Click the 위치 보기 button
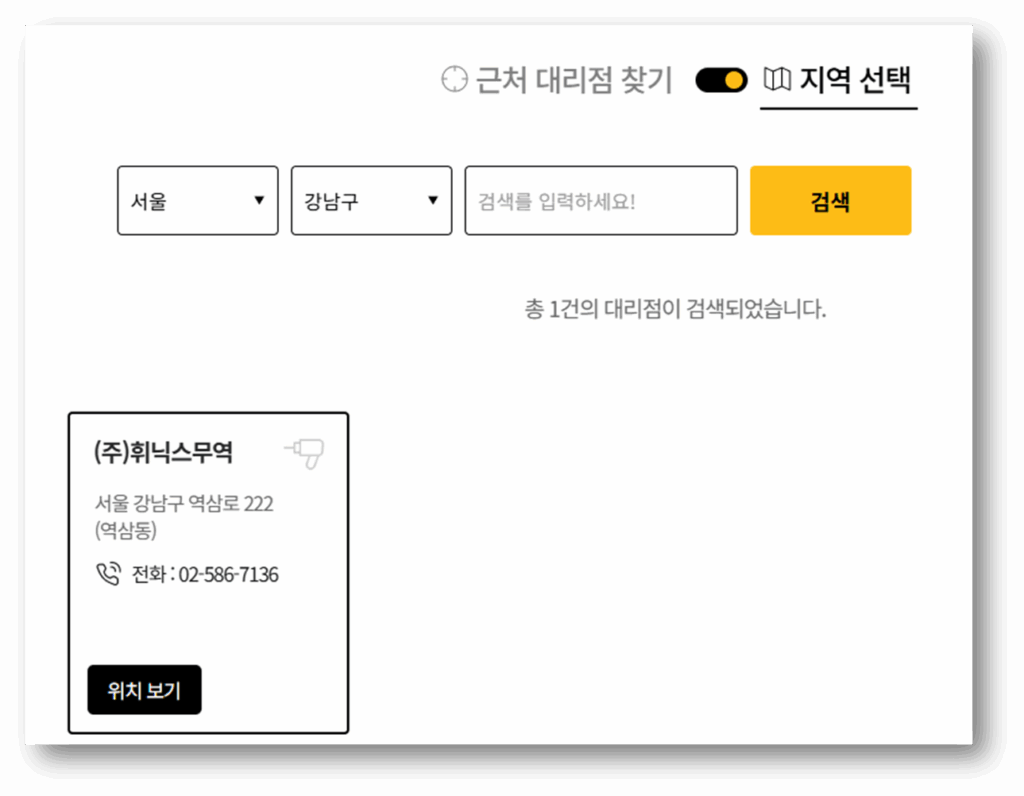Image resolution: width=1024 pixels, height=796 pixels. tap(144, 690)
